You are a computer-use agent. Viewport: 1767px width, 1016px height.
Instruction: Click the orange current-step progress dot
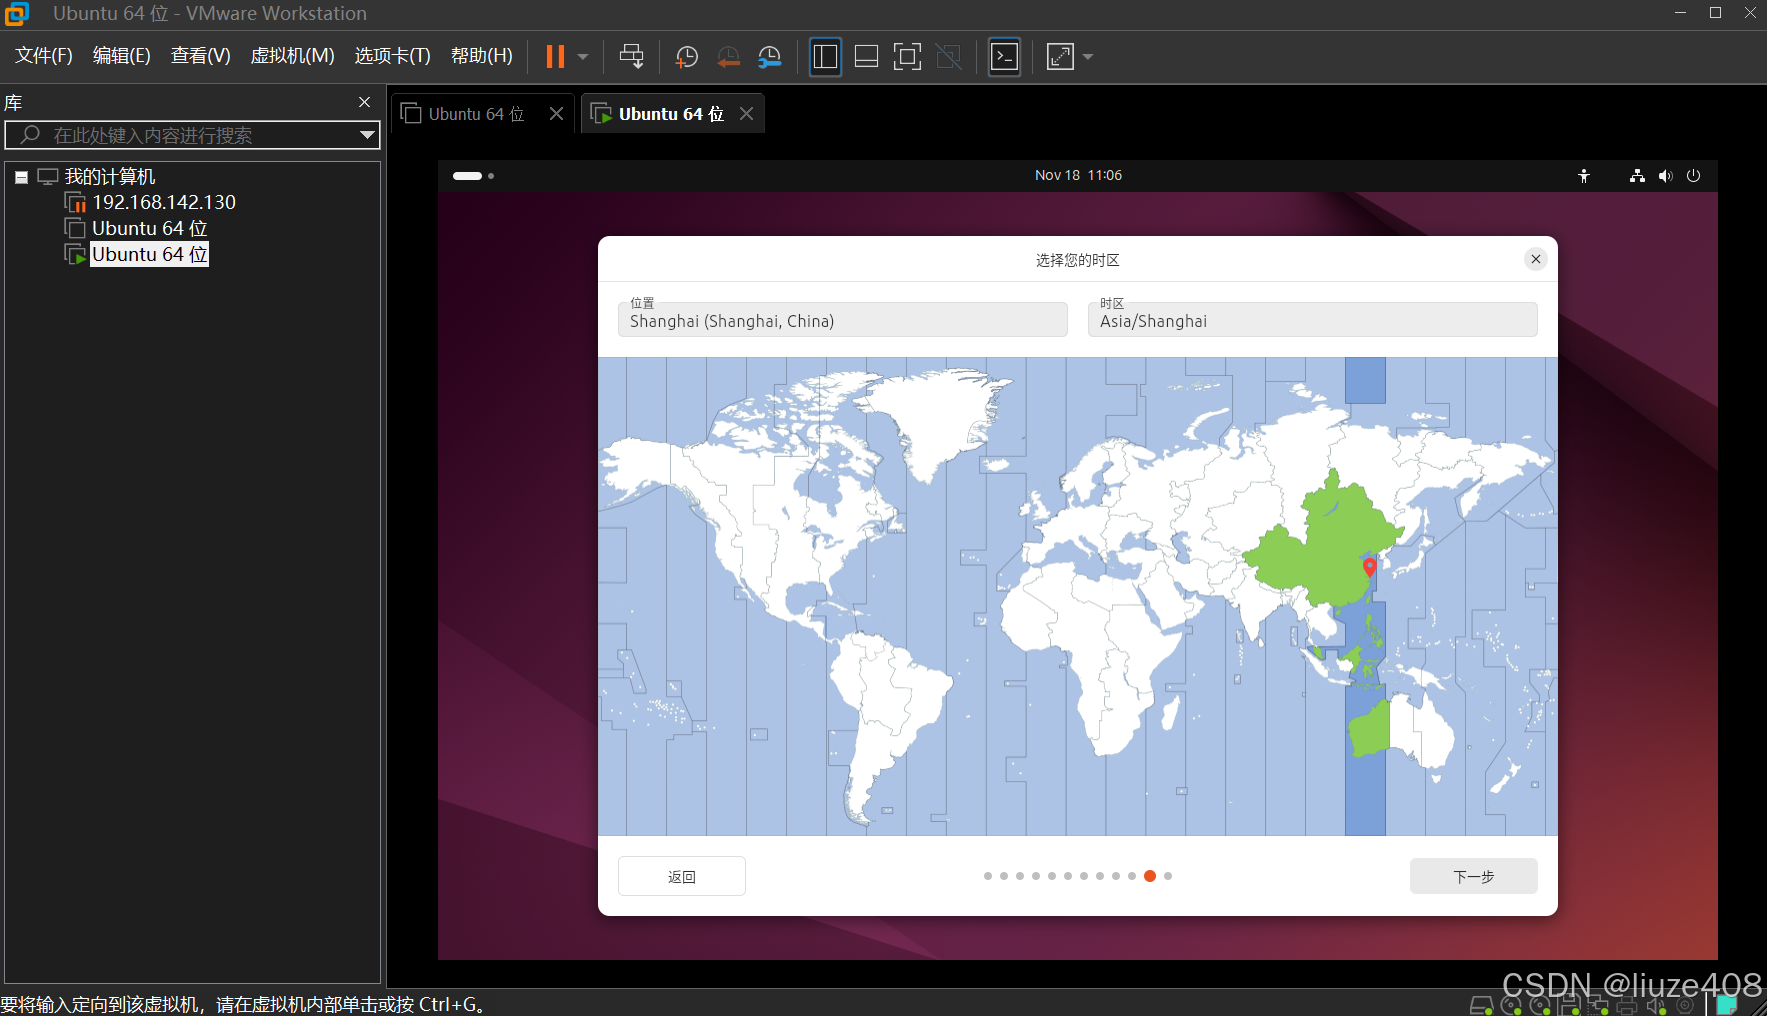pos(1150,876)
